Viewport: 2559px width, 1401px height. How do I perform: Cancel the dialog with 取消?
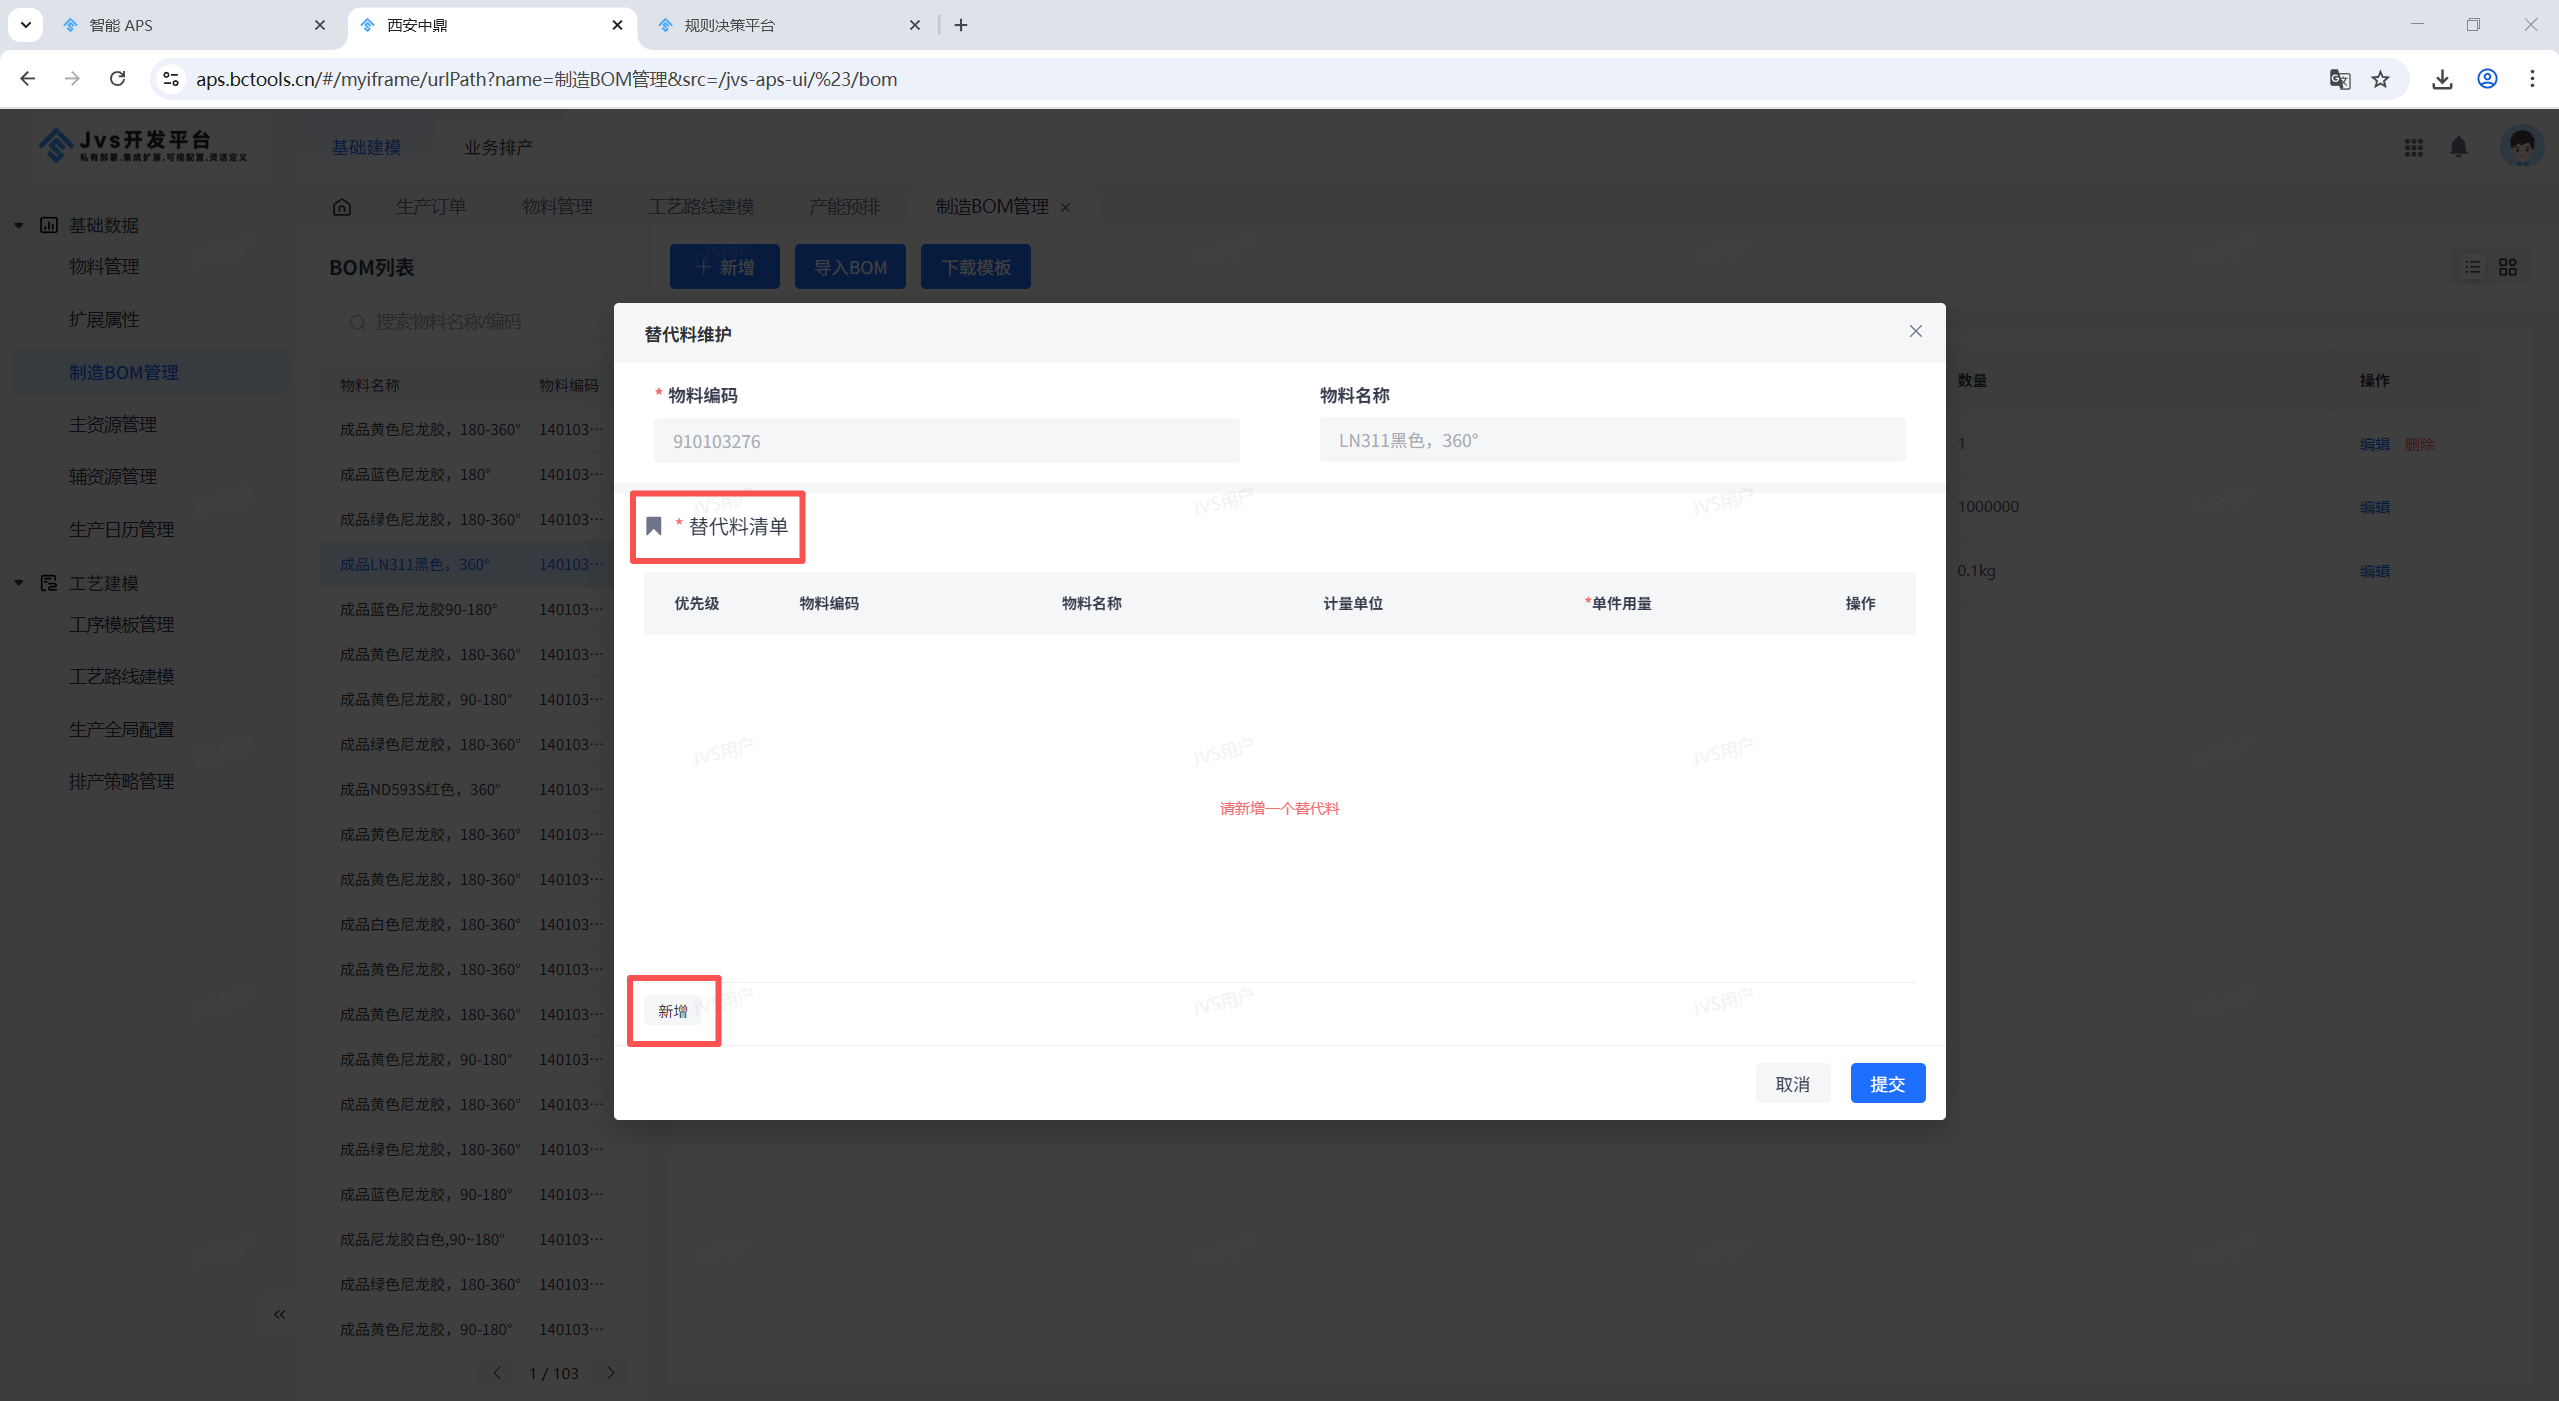(x=1792, y=1083)
